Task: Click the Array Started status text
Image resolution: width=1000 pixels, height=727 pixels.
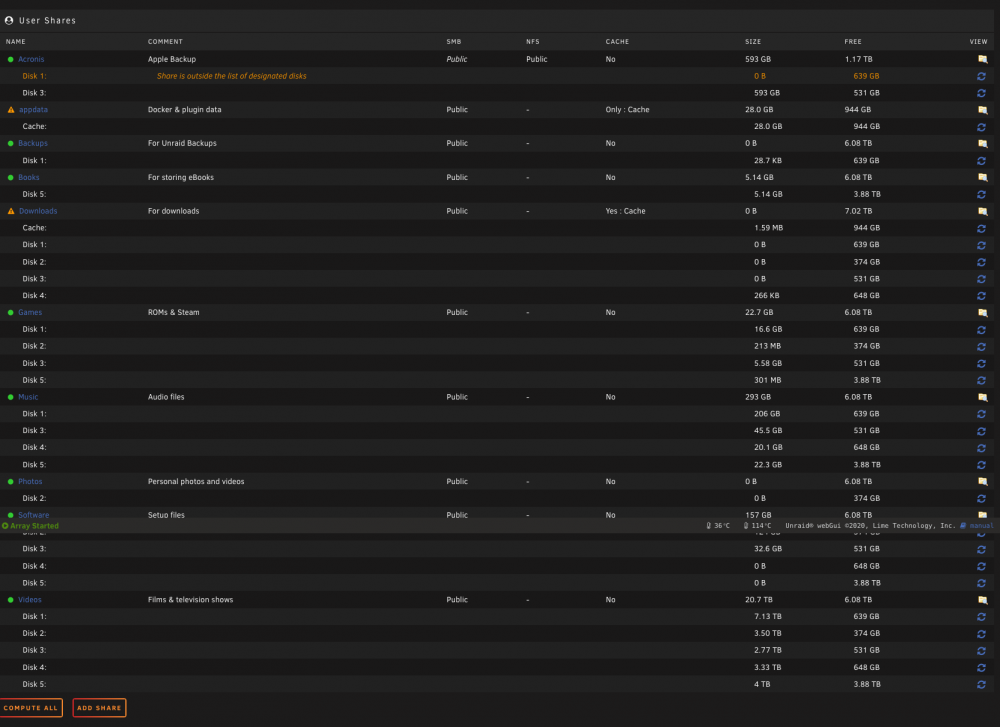Action: [x=34, y=526]
